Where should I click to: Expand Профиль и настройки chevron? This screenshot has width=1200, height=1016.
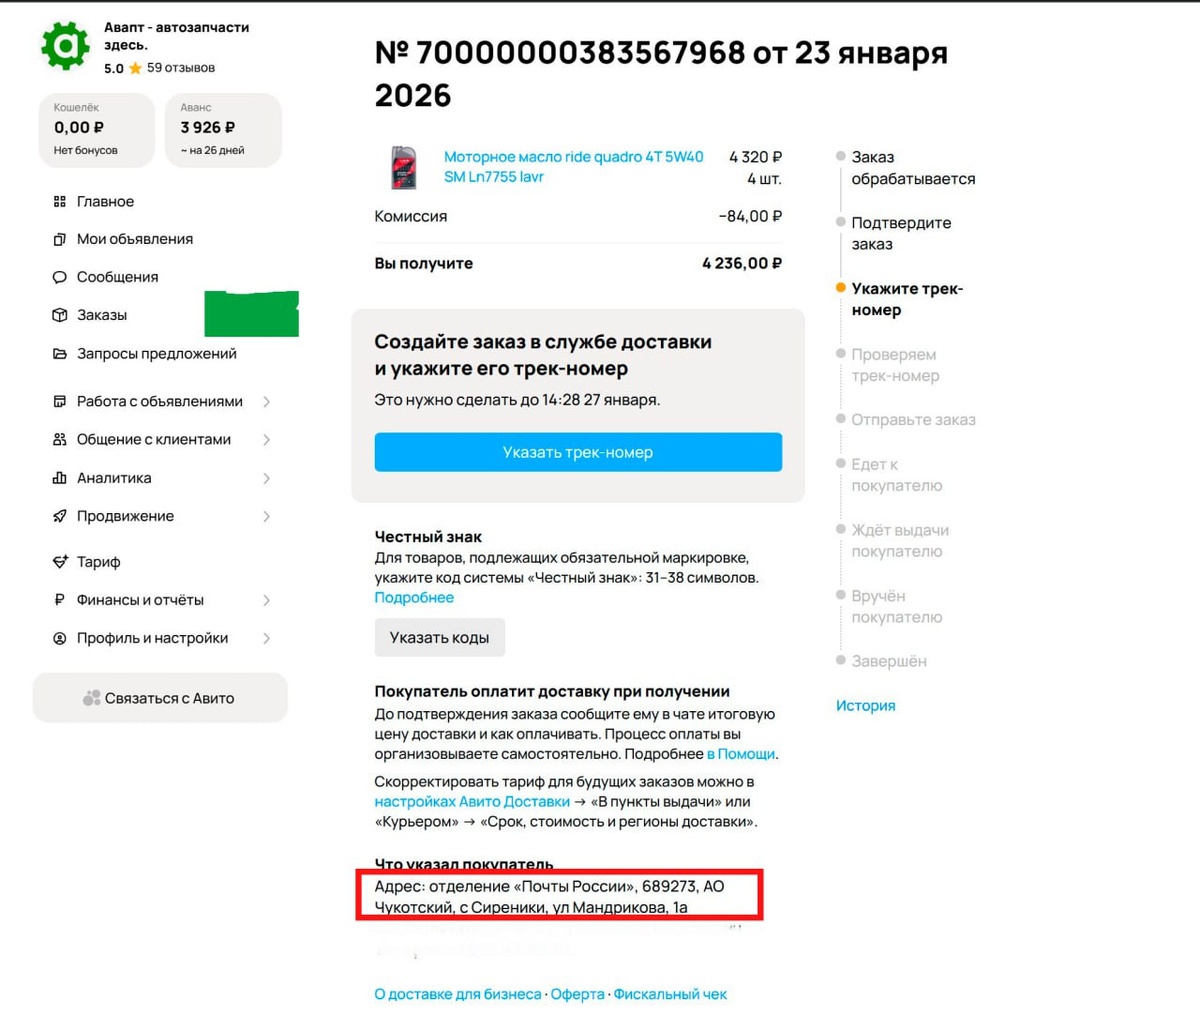[266, 638]
